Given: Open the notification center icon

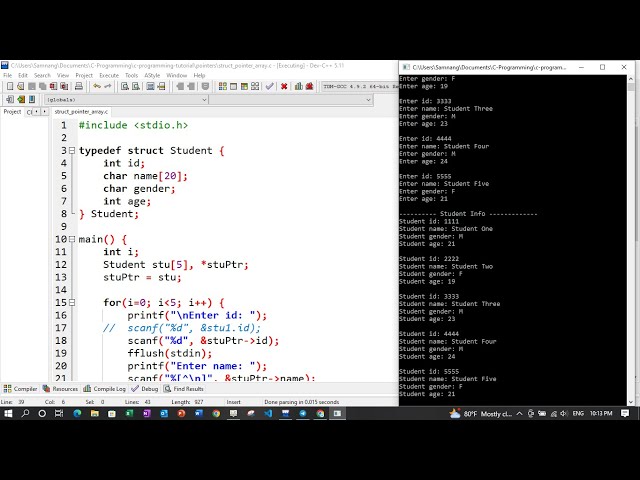Looking at the screenshot, I should (625, 413).
